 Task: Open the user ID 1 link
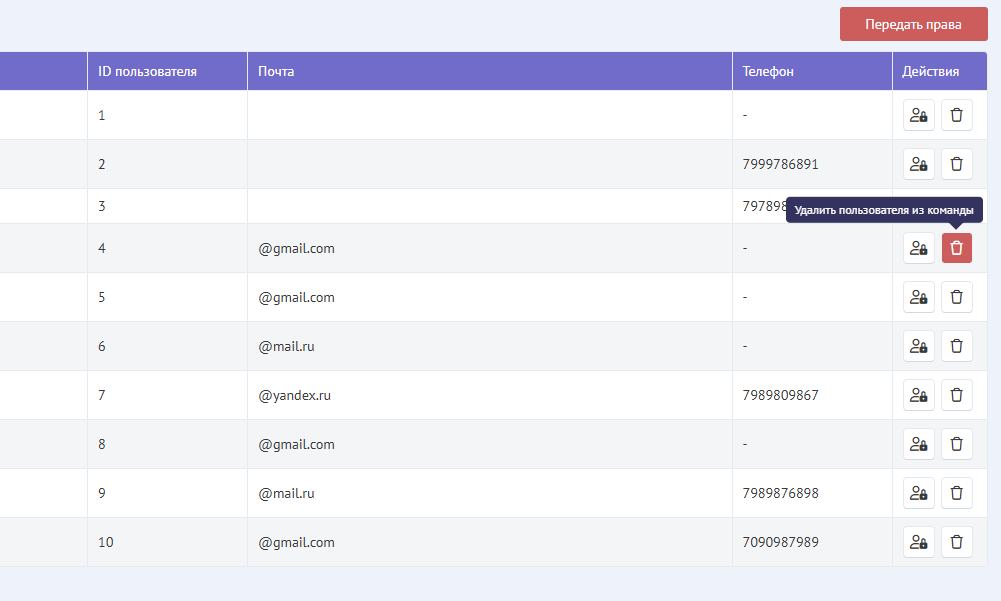tap(102, 115)
